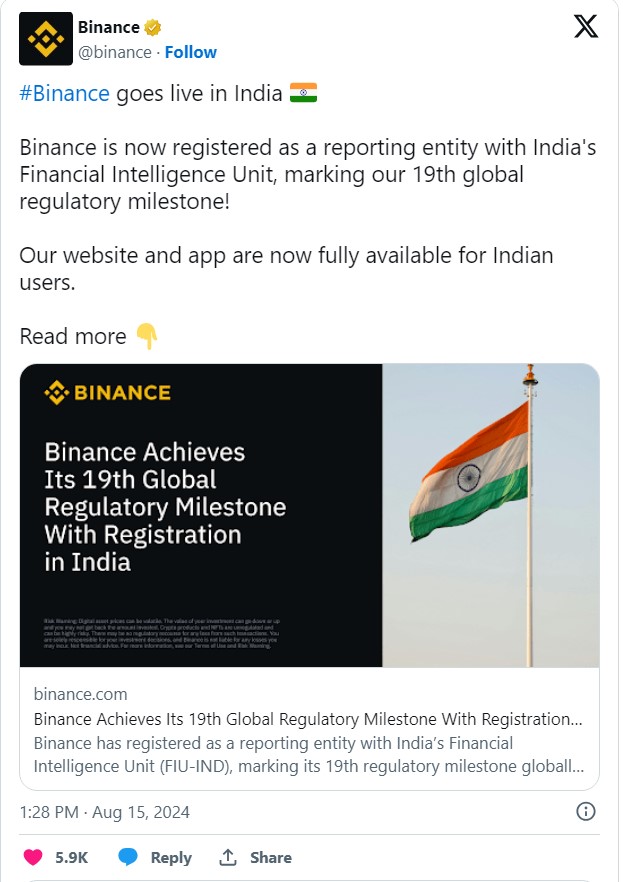Open the #Binance hashtag link
The image size is (623, 882).
[64, 93]
